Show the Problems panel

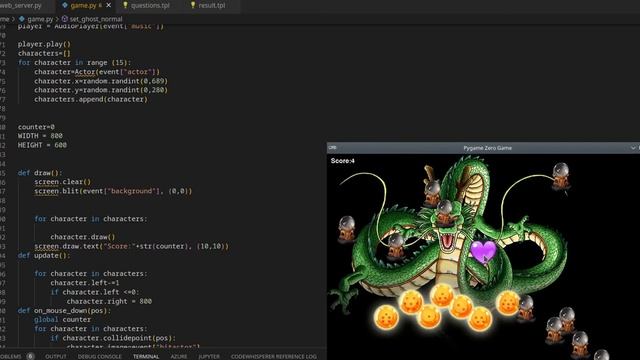tap(11, 356)
